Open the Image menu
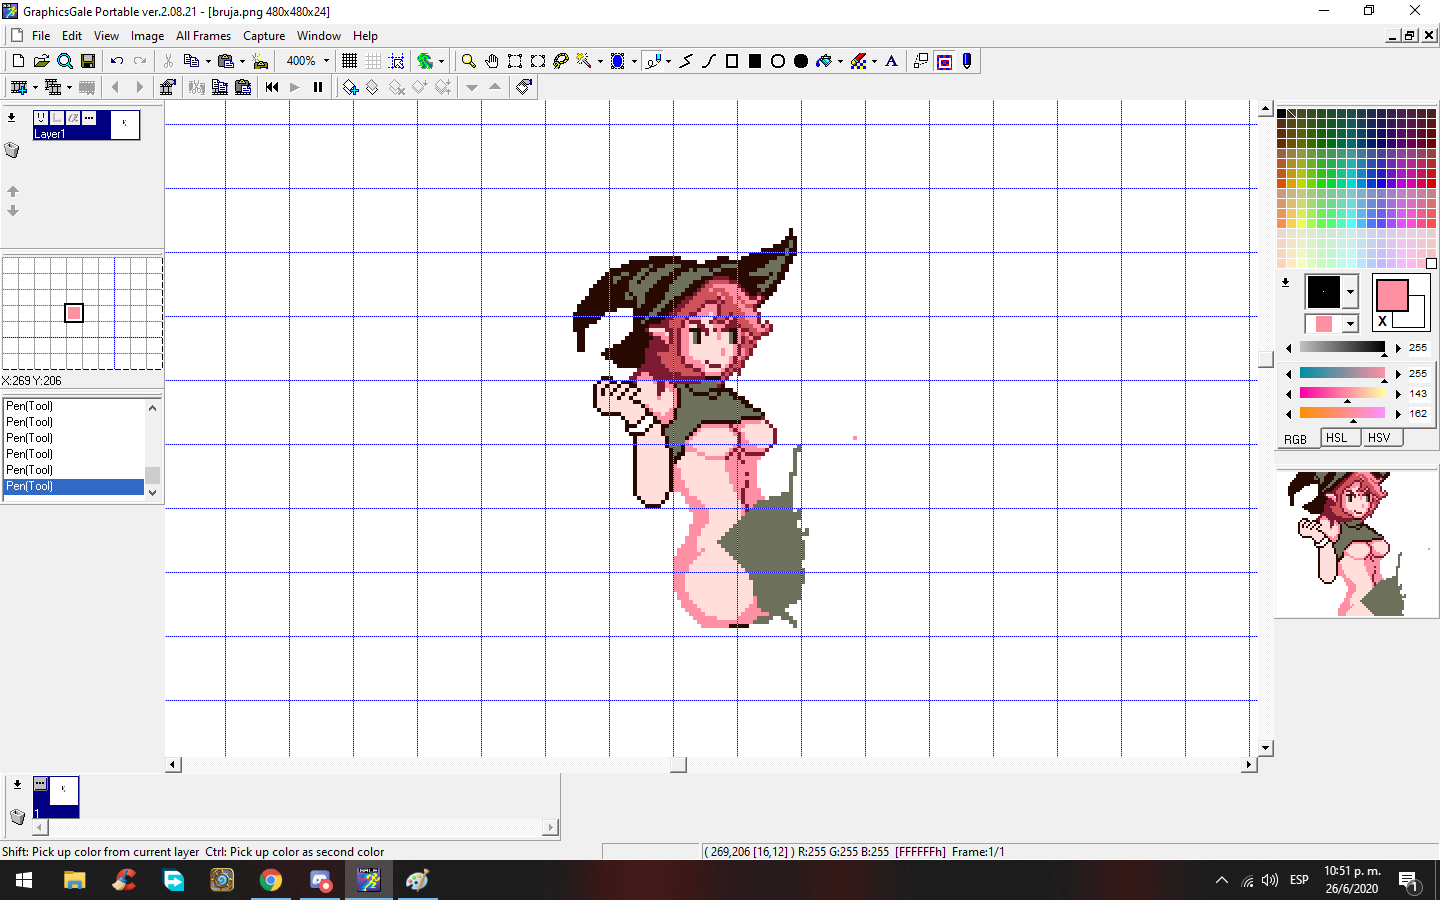The width and height of the screenshot is (1440, 900). pyautogui.click(x=147, y=35)
